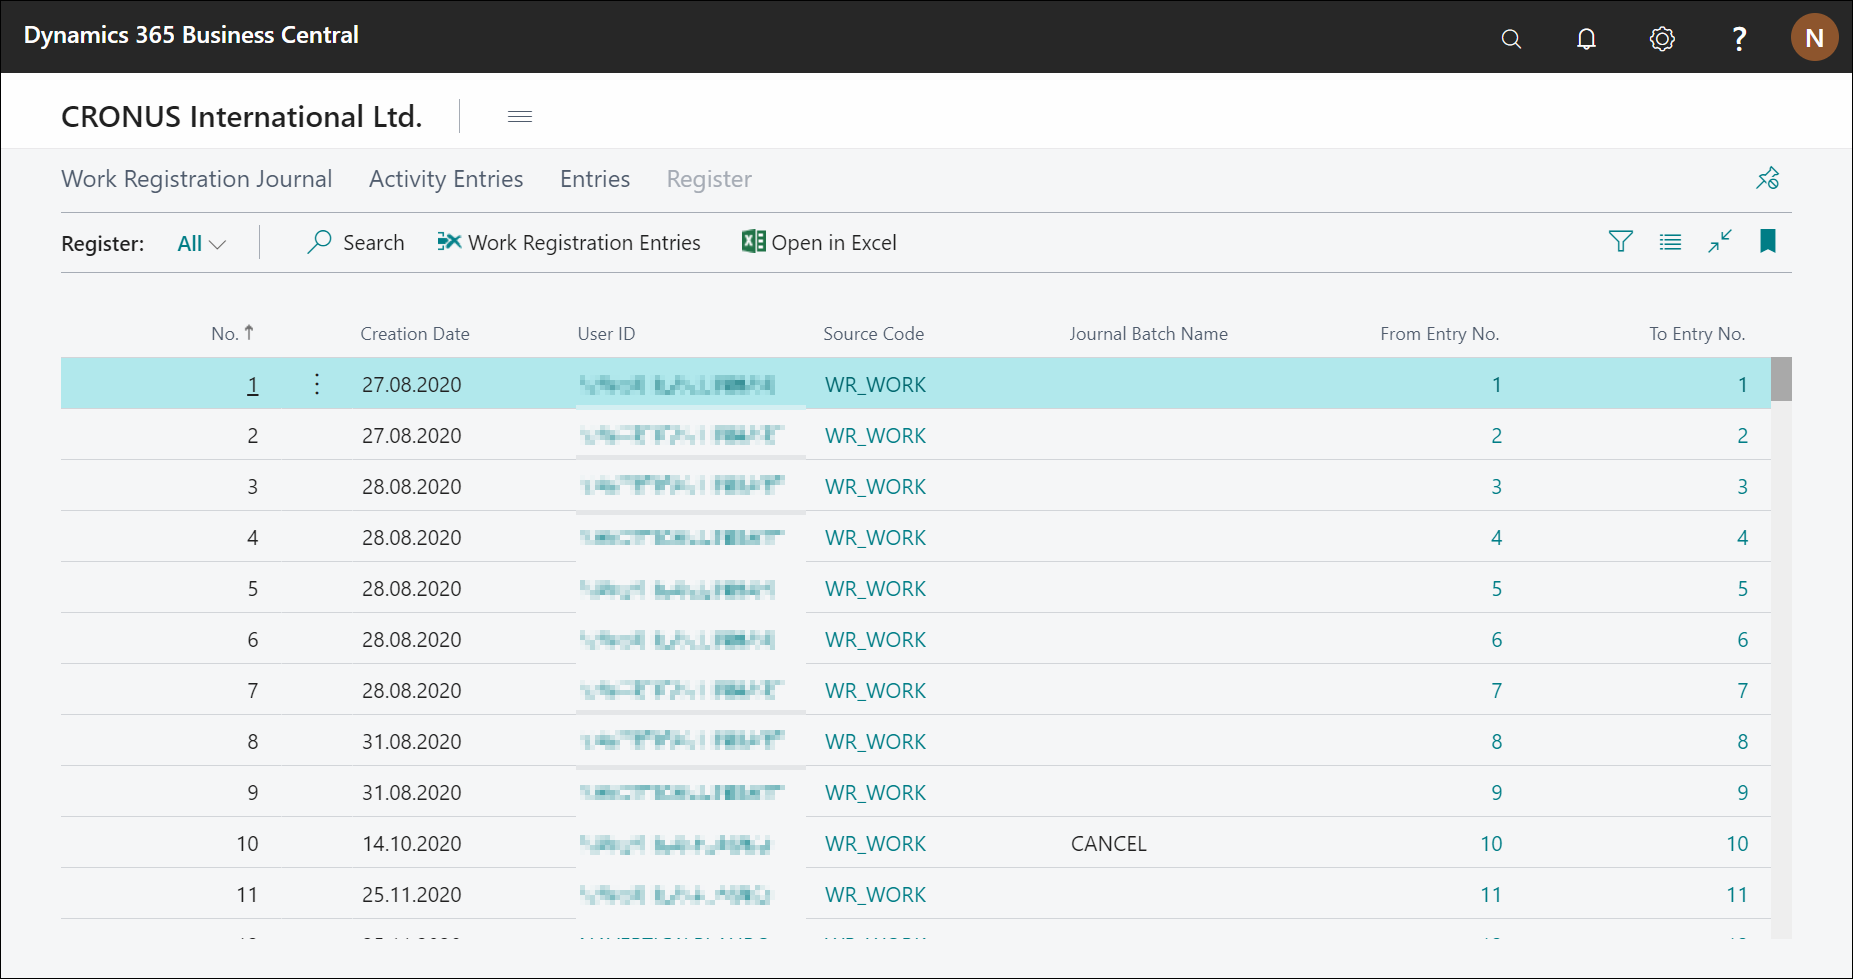Sort by Source Code column header

[x=873, y=334]
